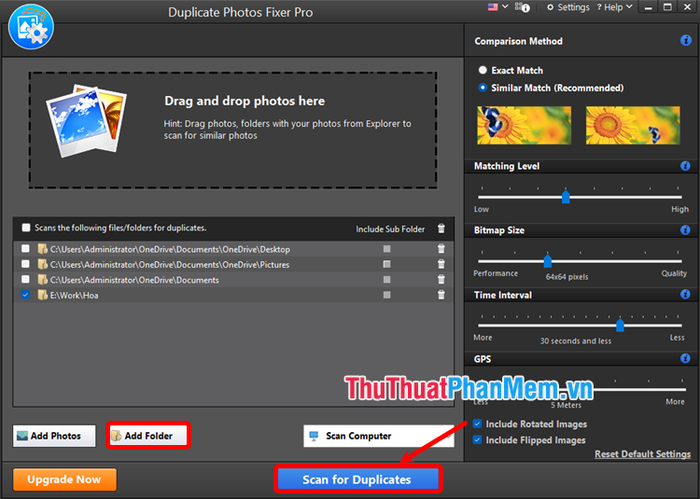Toggle sub folder box for E:\Work\Hoa row
Image resolution: width=700 pixels, height=499 pixels.
coord(387,295)
